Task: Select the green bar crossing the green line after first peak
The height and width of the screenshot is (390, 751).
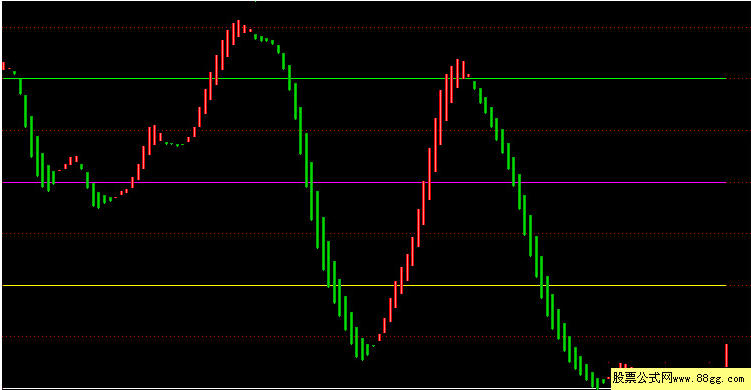Action: click(x=289, y=78)
